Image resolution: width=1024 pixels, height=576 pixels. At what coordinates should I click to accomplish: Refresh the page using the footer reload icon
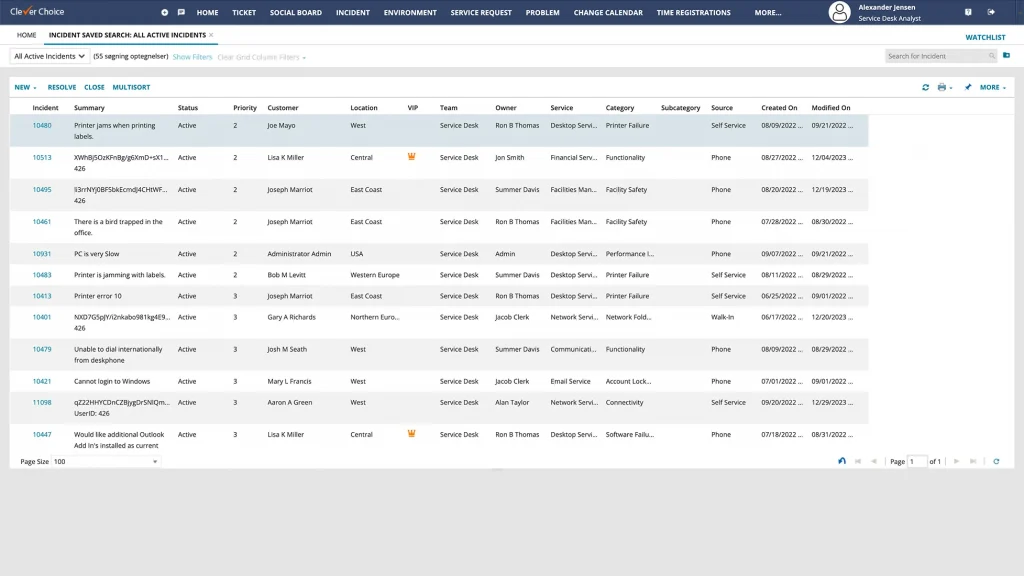(996, 461)
